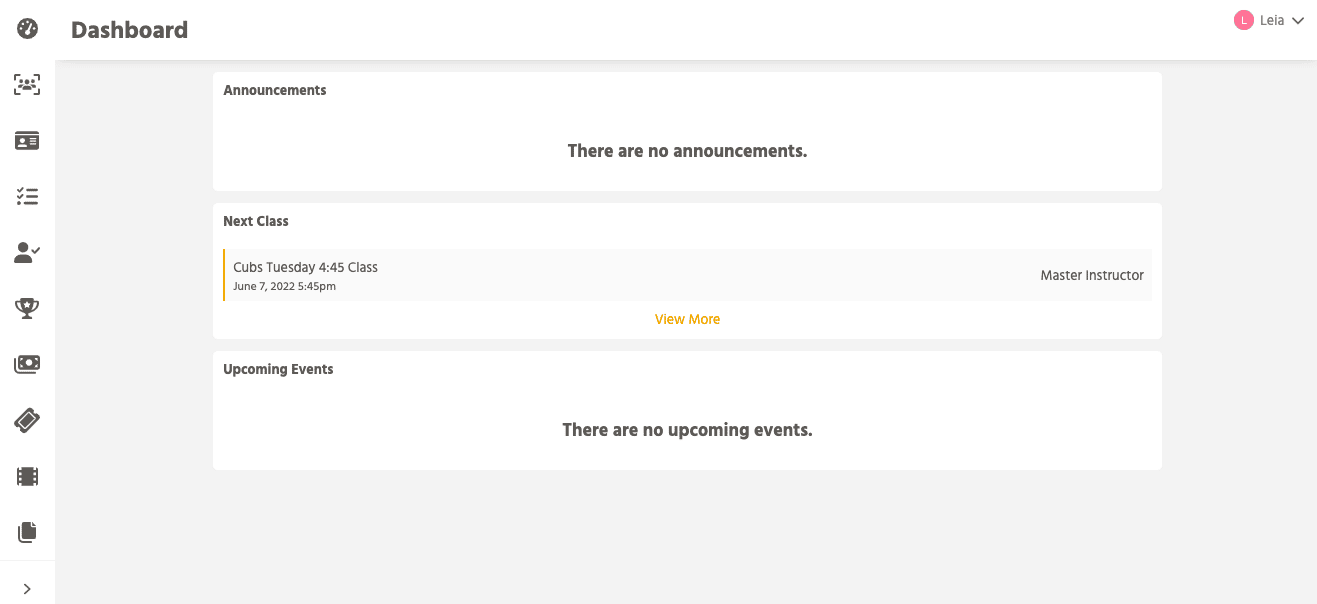Screen dimensions: 1317x604
Task: Select the event ticket icon
Action: [x=27, y=420]
